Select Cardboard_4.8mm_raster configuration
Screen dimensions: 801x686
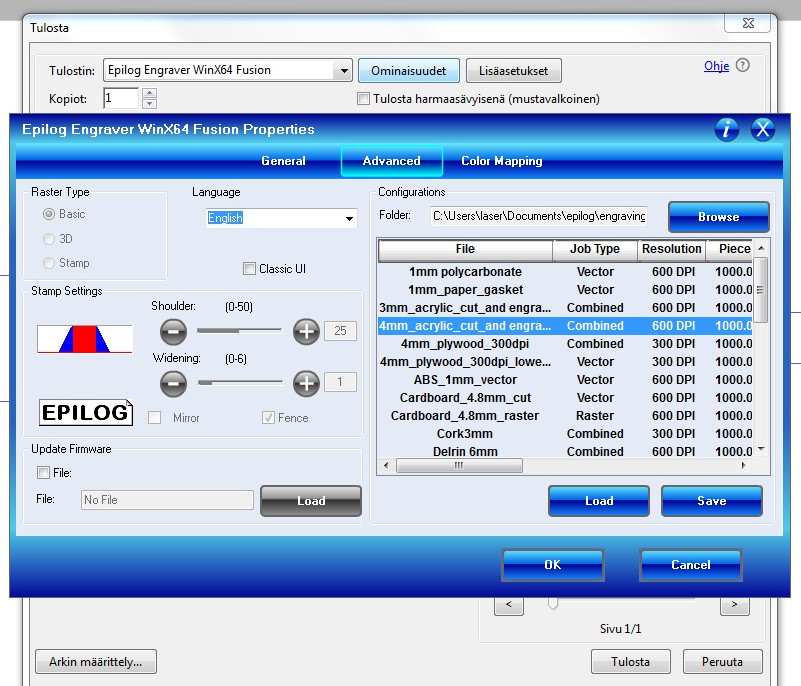tap(565, 415)
